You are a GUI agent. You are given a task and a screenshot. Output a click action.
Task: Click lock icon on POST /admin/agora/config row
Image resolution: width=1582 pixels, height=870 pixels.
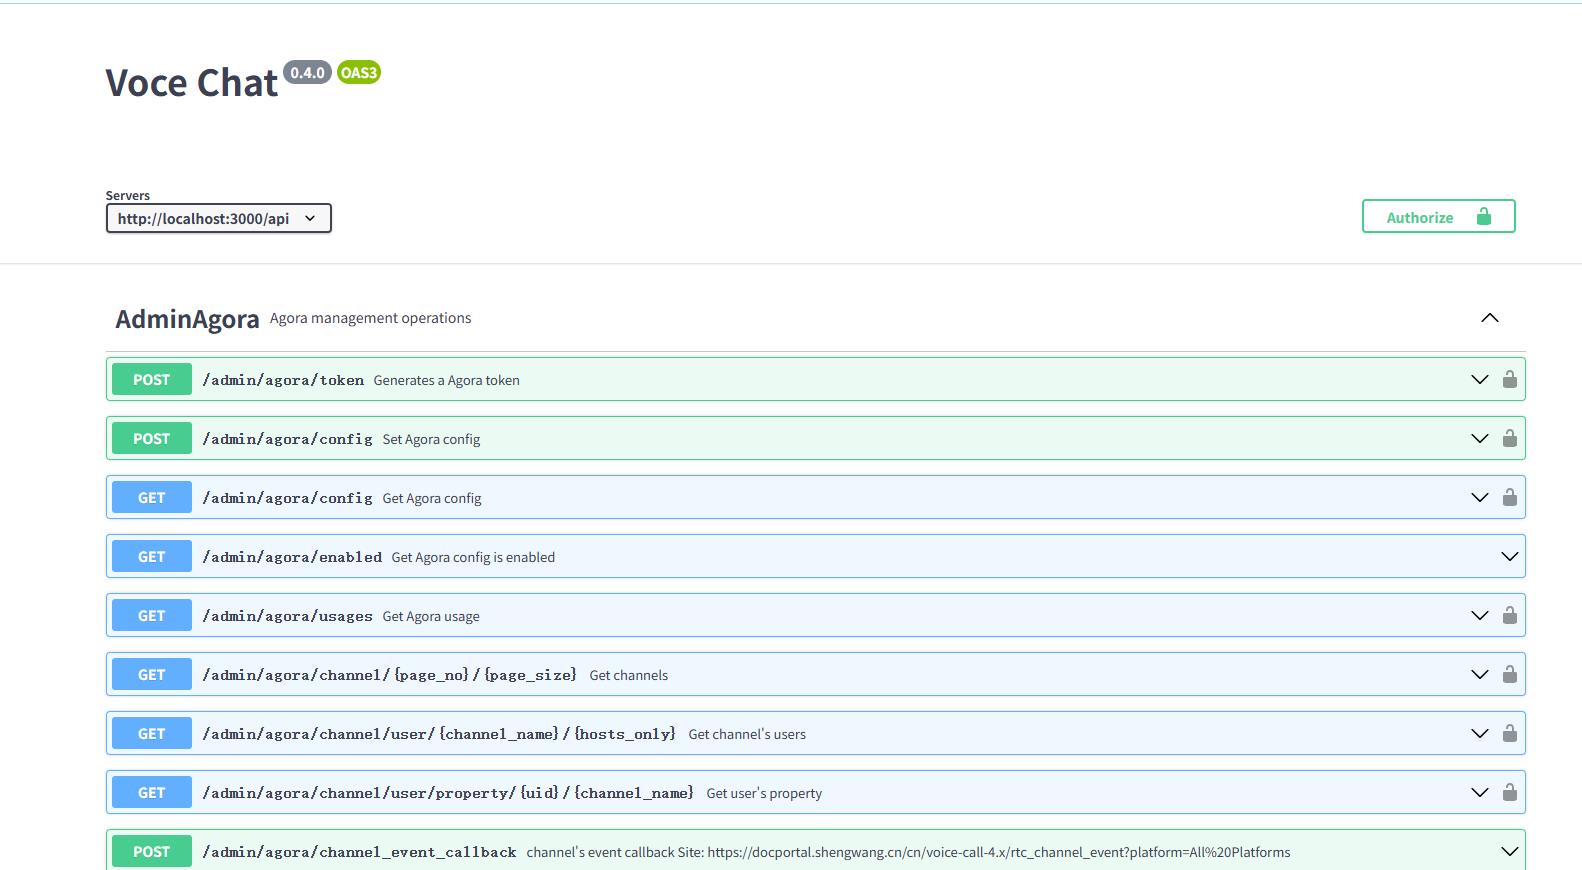pyautogui.click(x=1510, y=438)
